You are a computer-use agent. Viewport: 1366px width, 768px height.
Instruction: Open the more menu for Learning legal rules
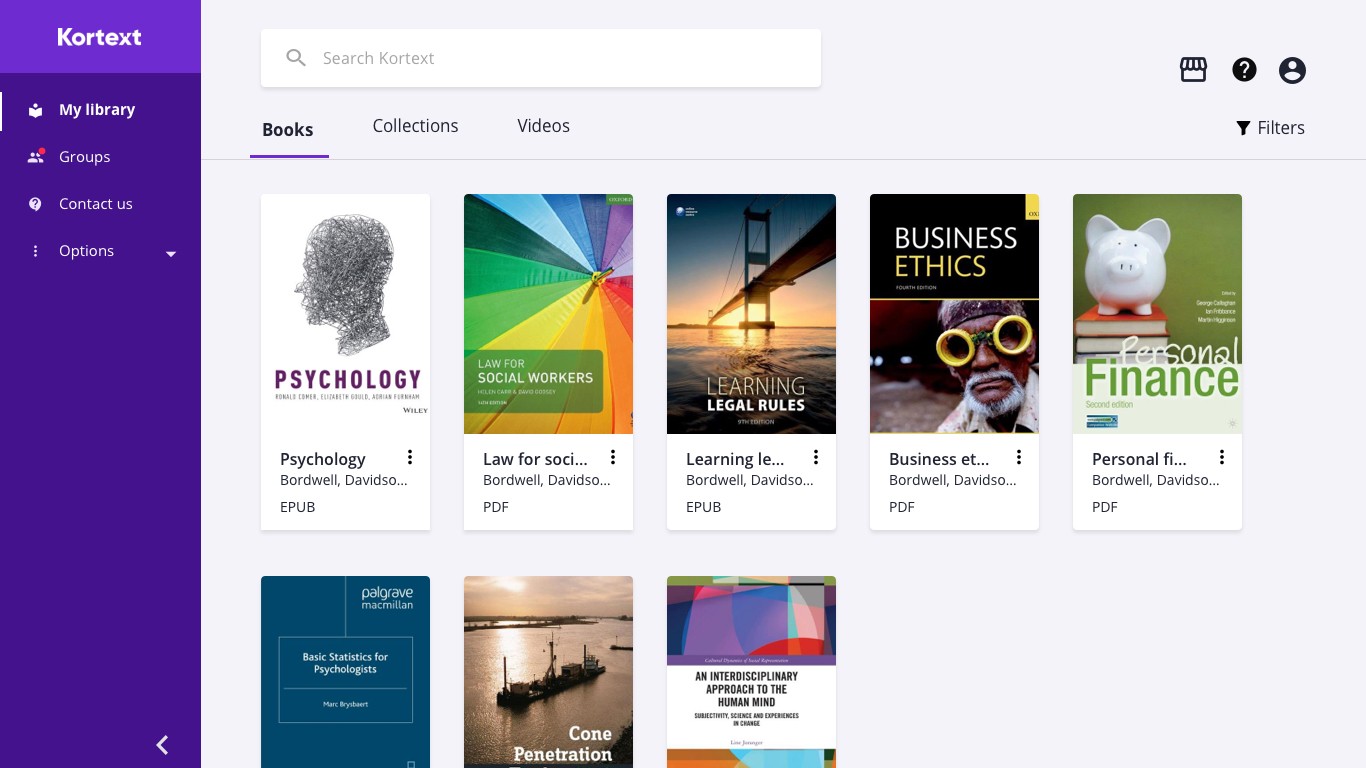coord(816,457)
